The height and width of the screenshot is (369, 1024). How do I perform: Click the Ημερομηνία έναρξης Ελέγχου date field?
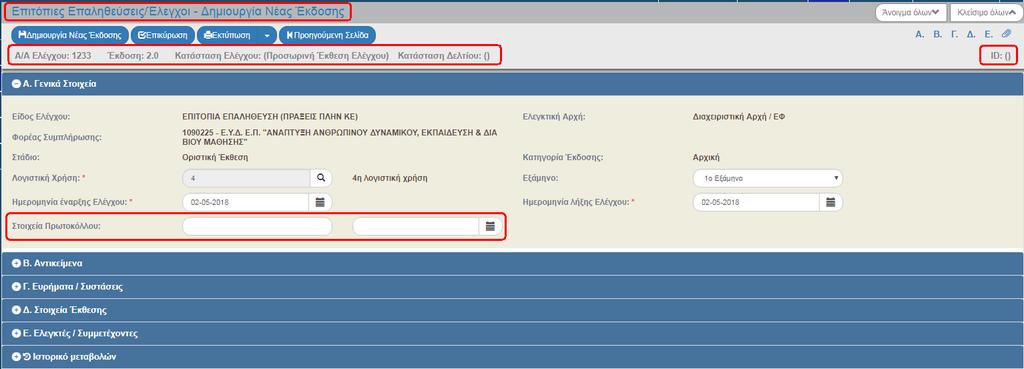tap(246, 202)
